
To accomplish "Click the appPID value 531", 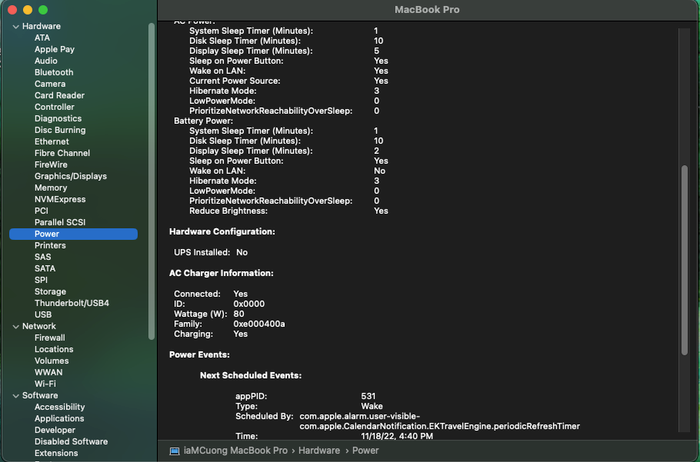I will click(x=368, y=396).
